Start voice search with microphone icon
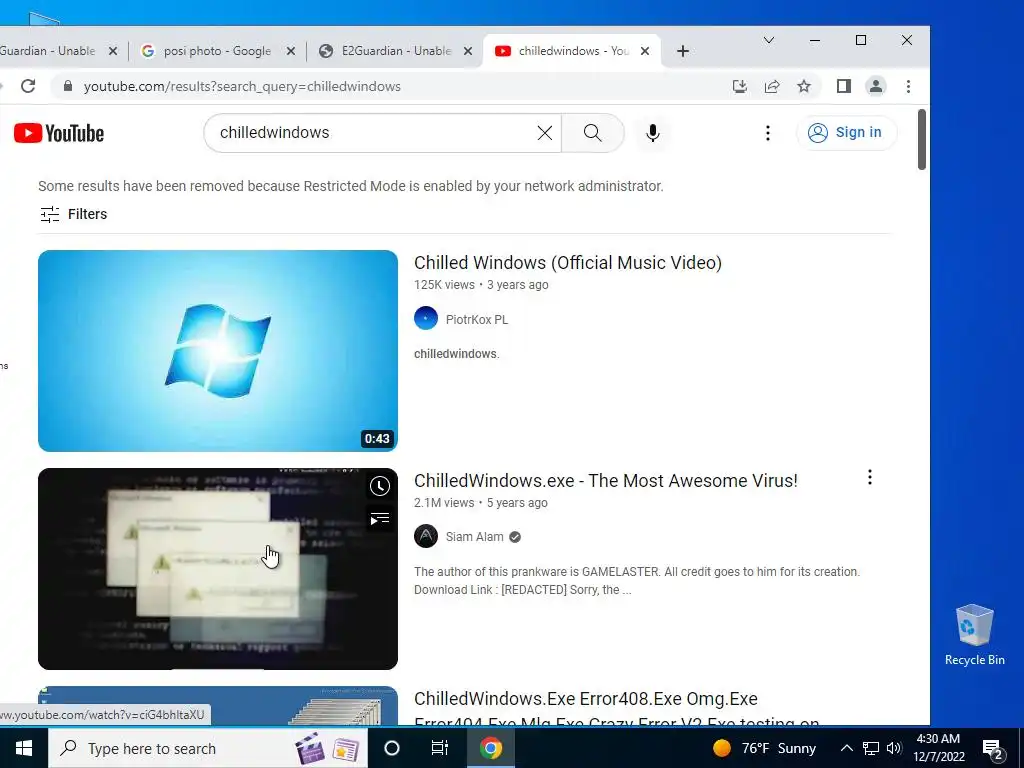Viewport: 1024px width, 768px height. (652, 133)
